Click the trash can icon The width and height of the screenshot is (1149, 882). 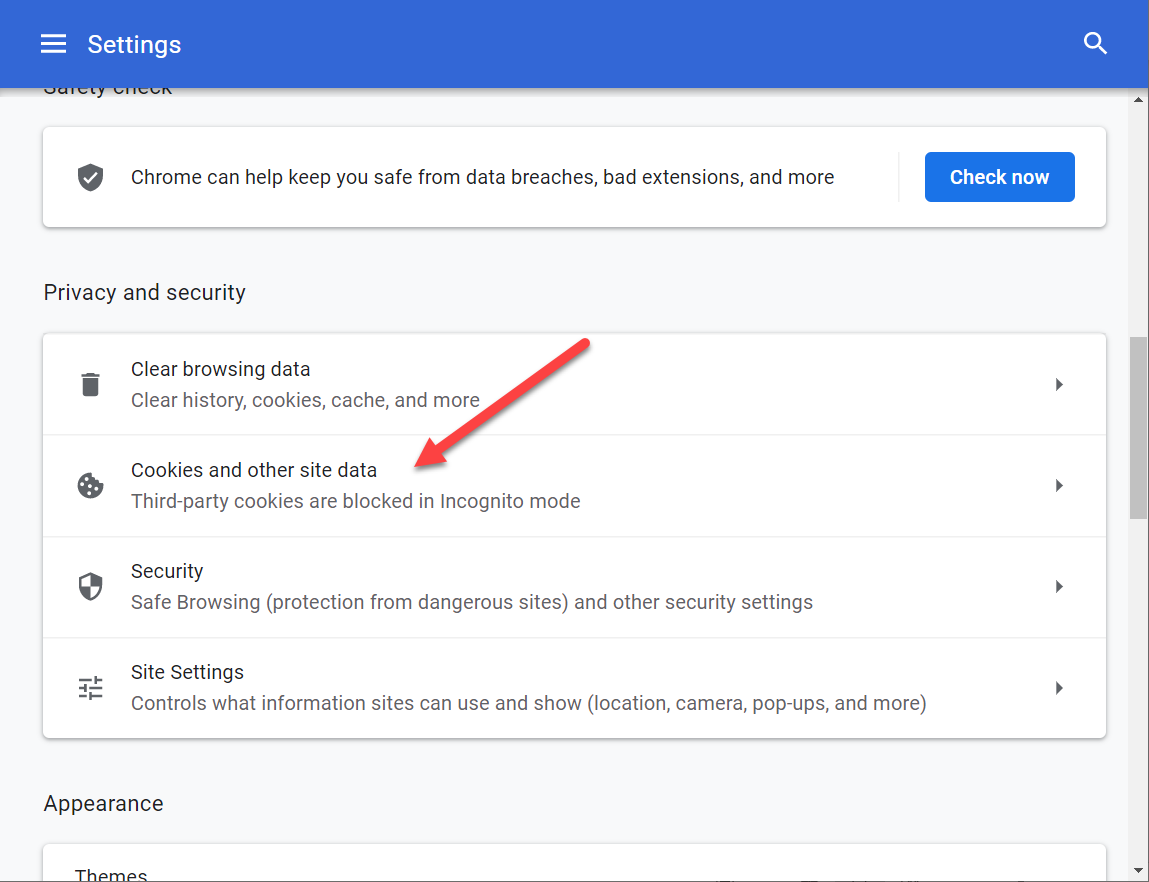pos(91,385)
